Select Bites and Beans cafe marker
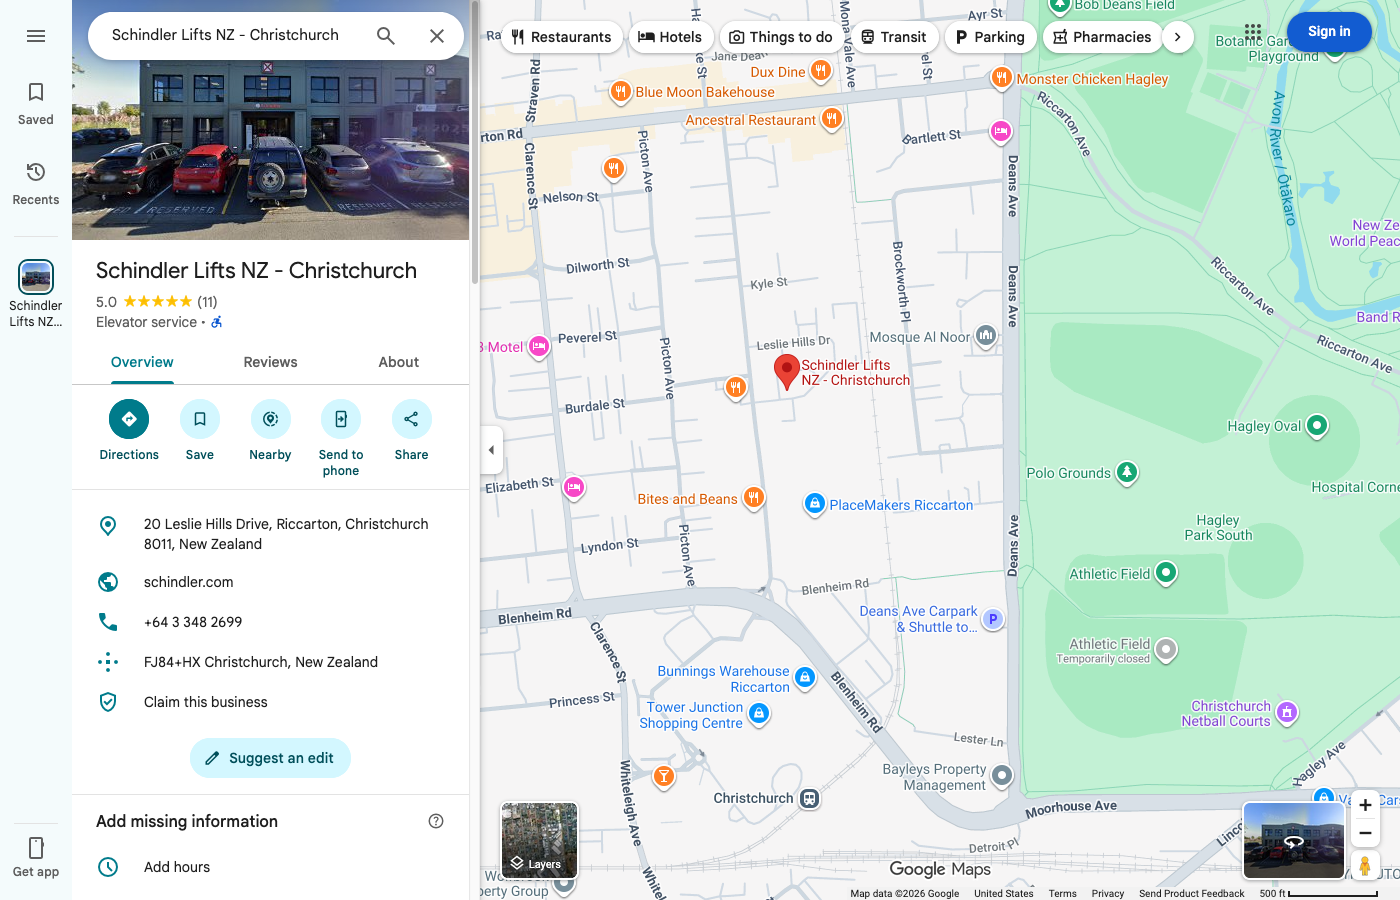Screen dimensions: 1400x900 (x=754, y=498)
